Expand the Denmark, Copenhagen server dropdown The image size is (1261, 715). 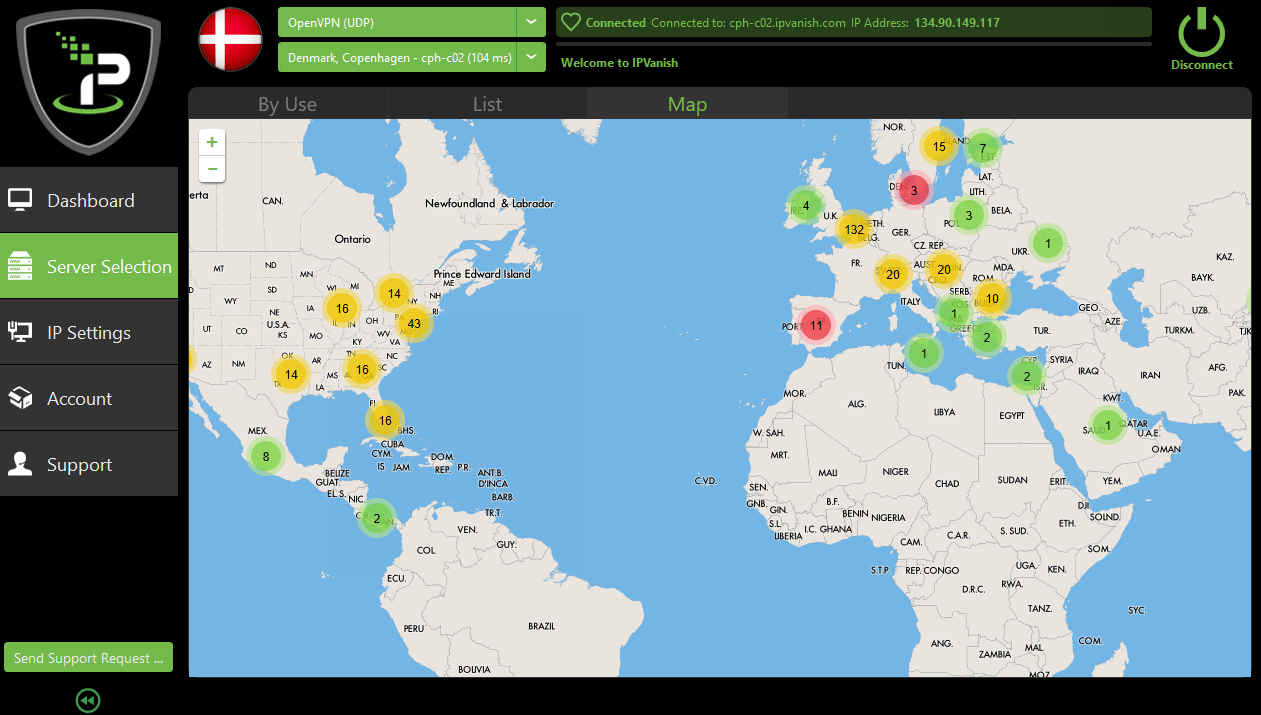pos(530,58)
